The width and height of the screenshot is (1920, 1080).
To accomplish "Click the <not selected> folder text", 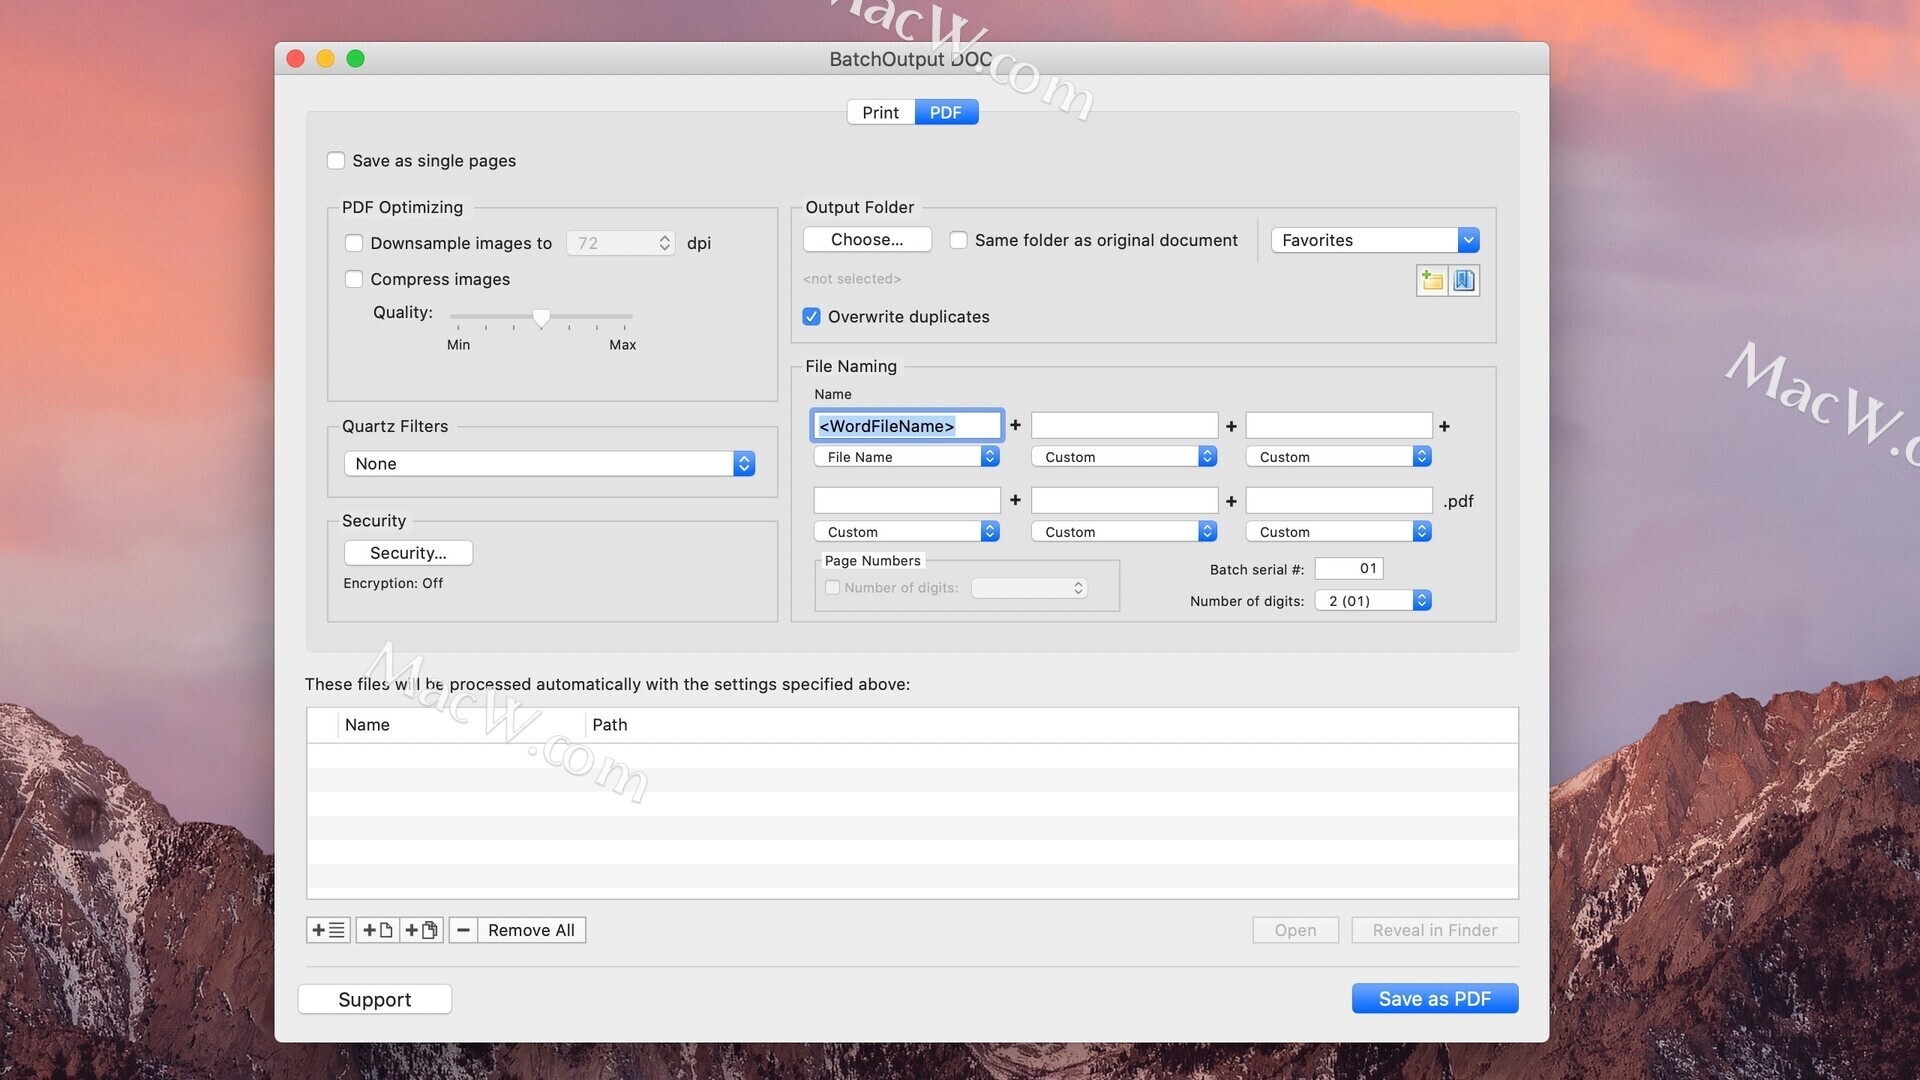I will coord(852,279).
